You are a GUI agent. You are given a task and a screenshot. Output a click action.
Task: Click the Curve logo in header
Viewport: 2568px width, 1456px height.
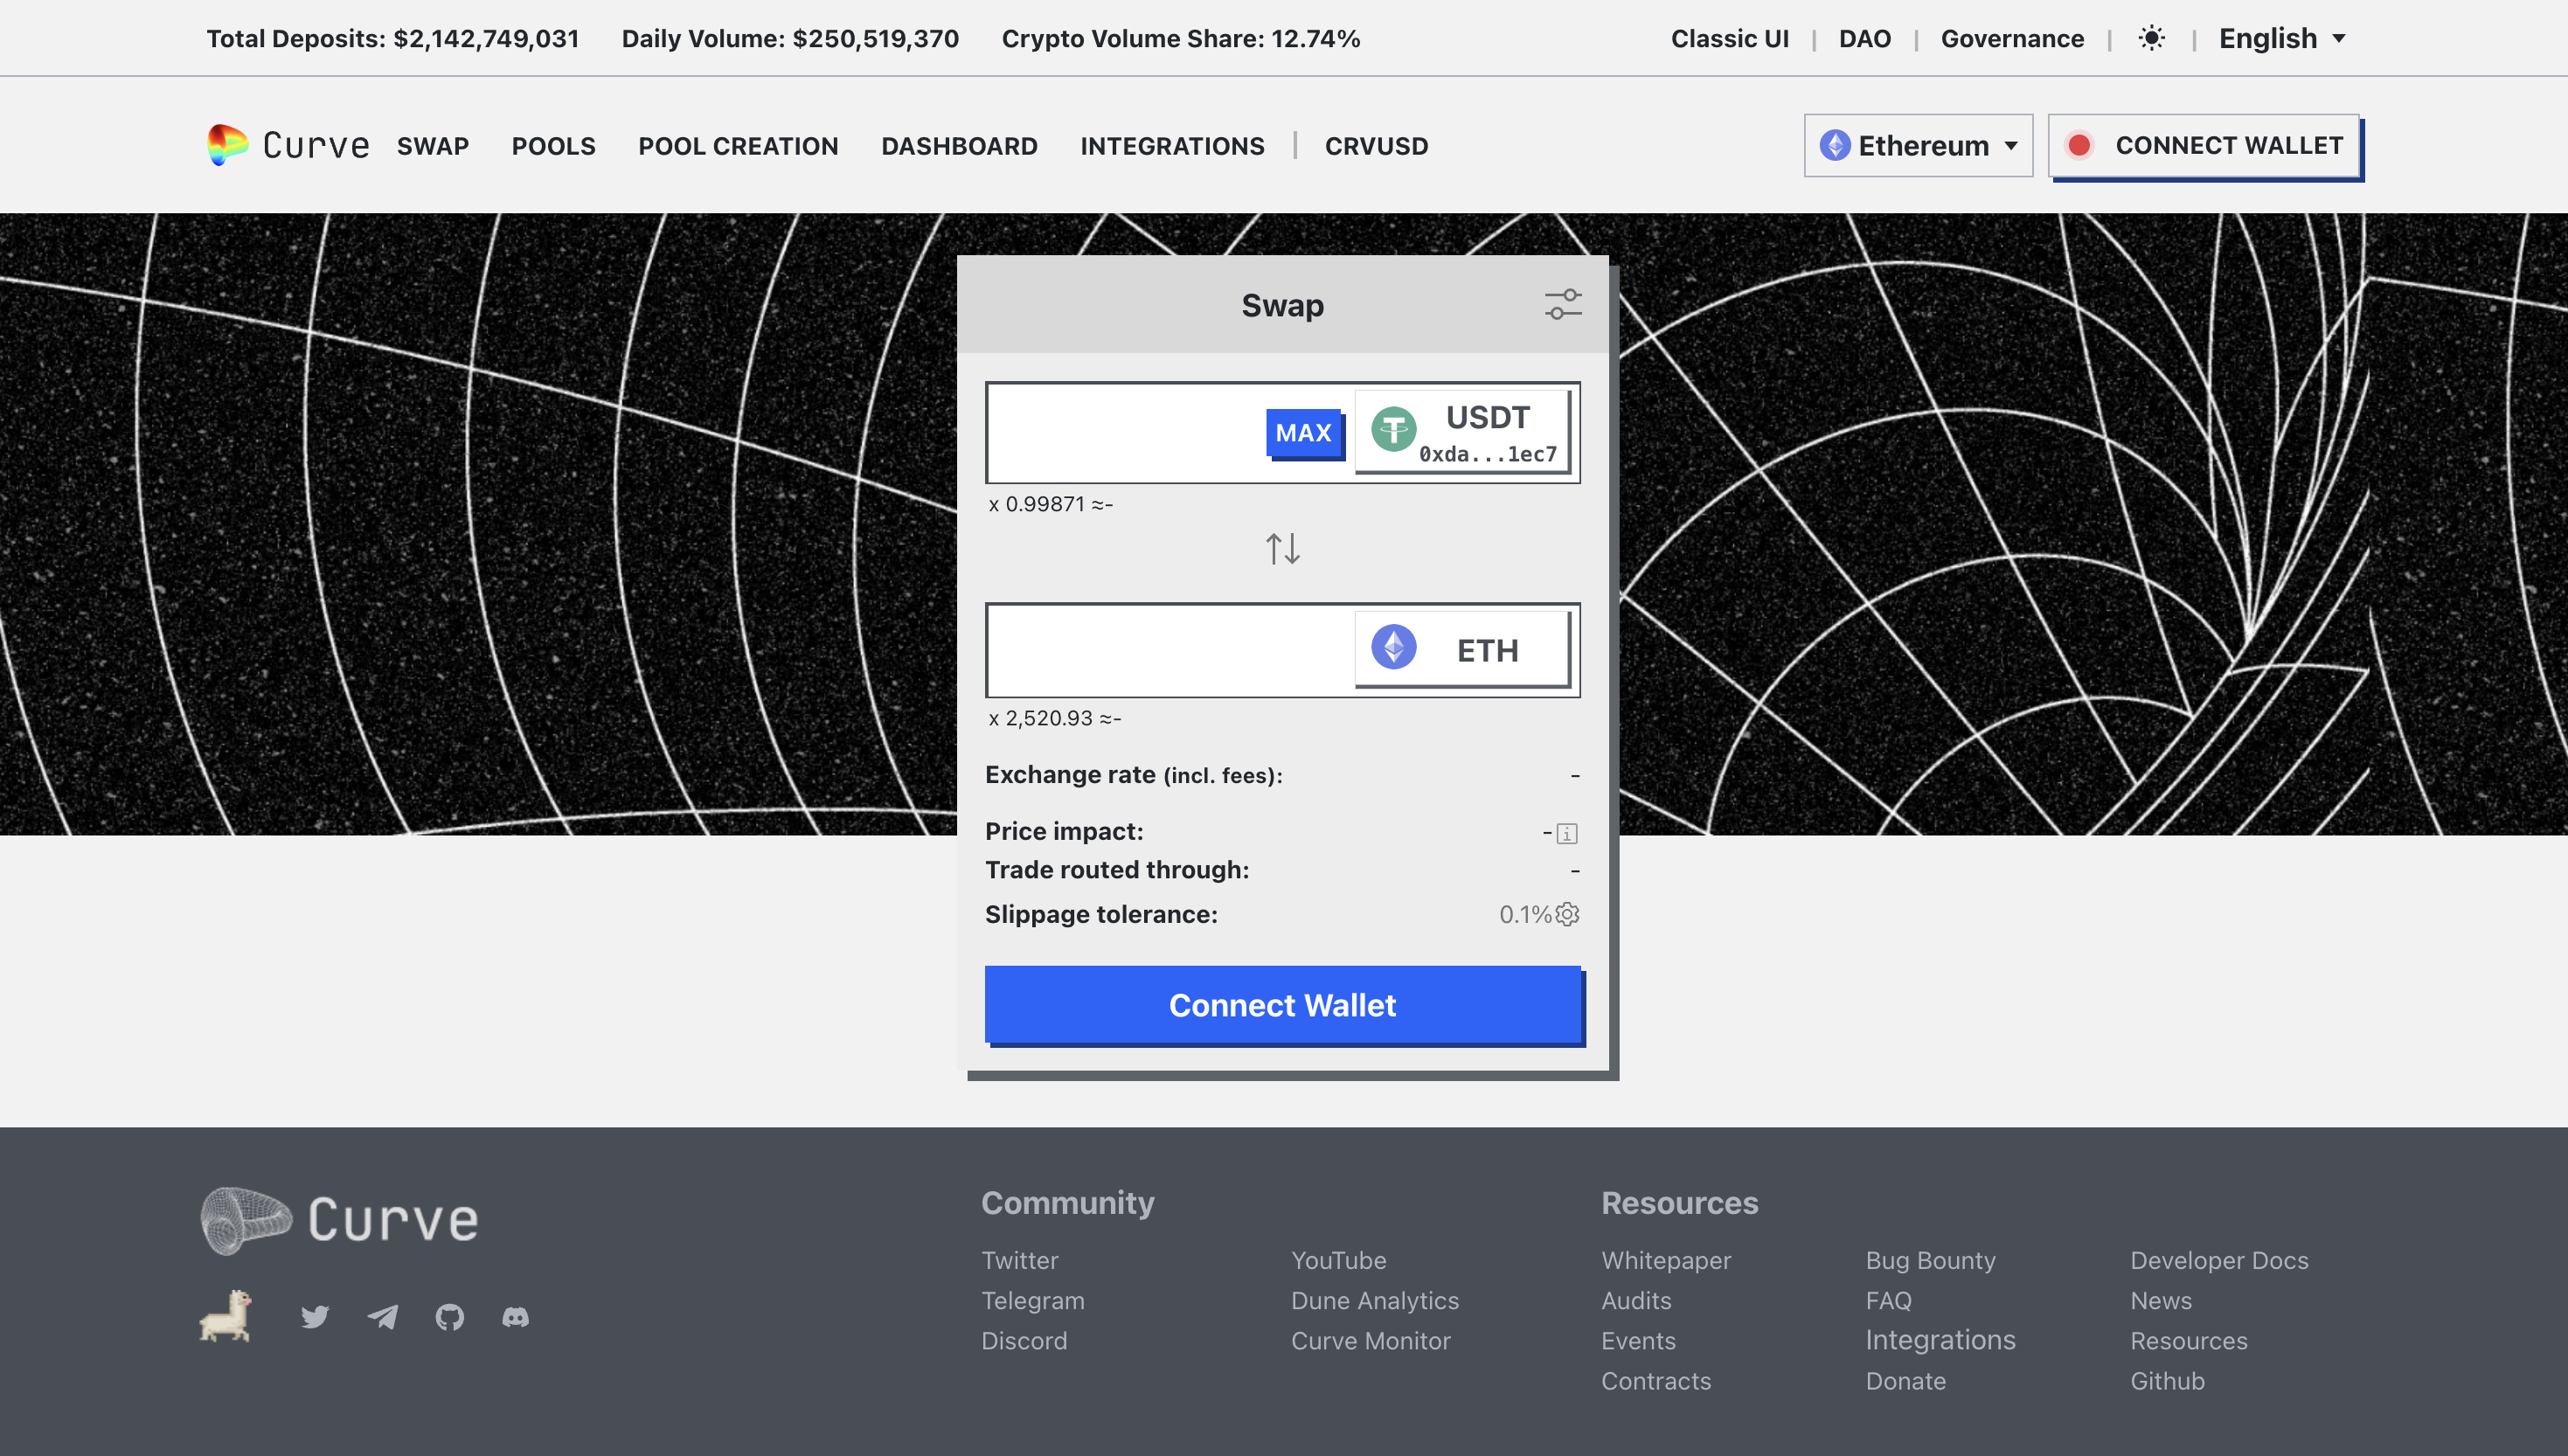(288, 145)
